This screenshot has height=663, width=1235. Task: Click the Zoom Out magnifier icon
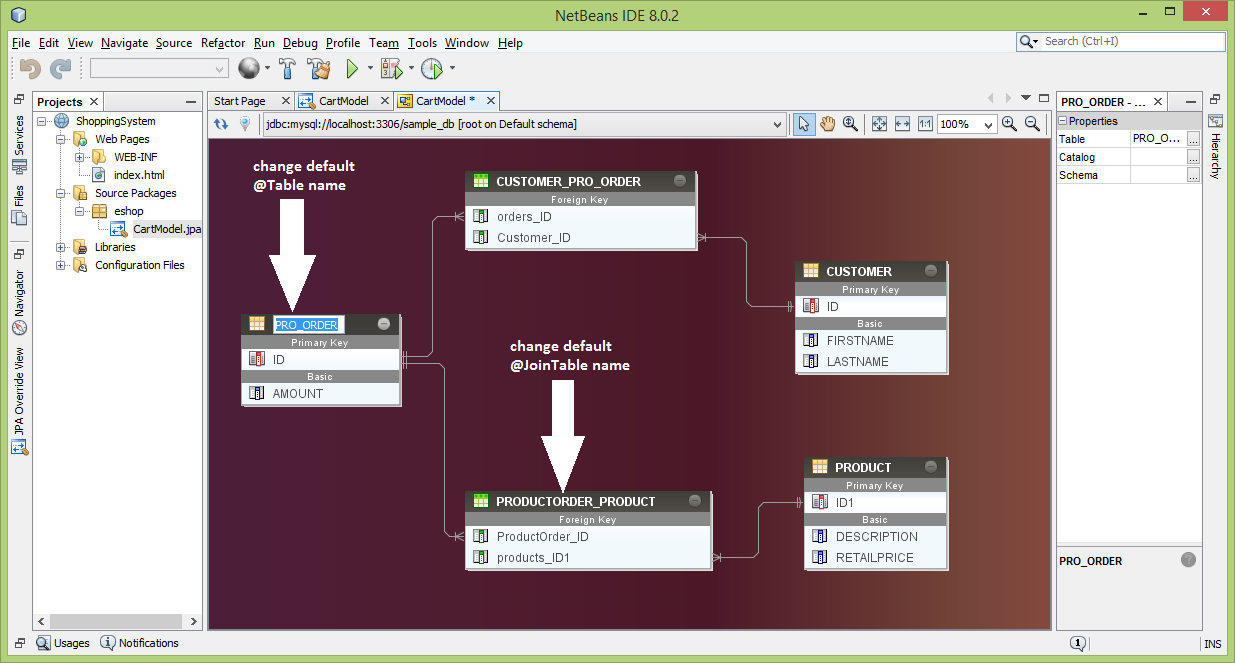pos(1033,124)
